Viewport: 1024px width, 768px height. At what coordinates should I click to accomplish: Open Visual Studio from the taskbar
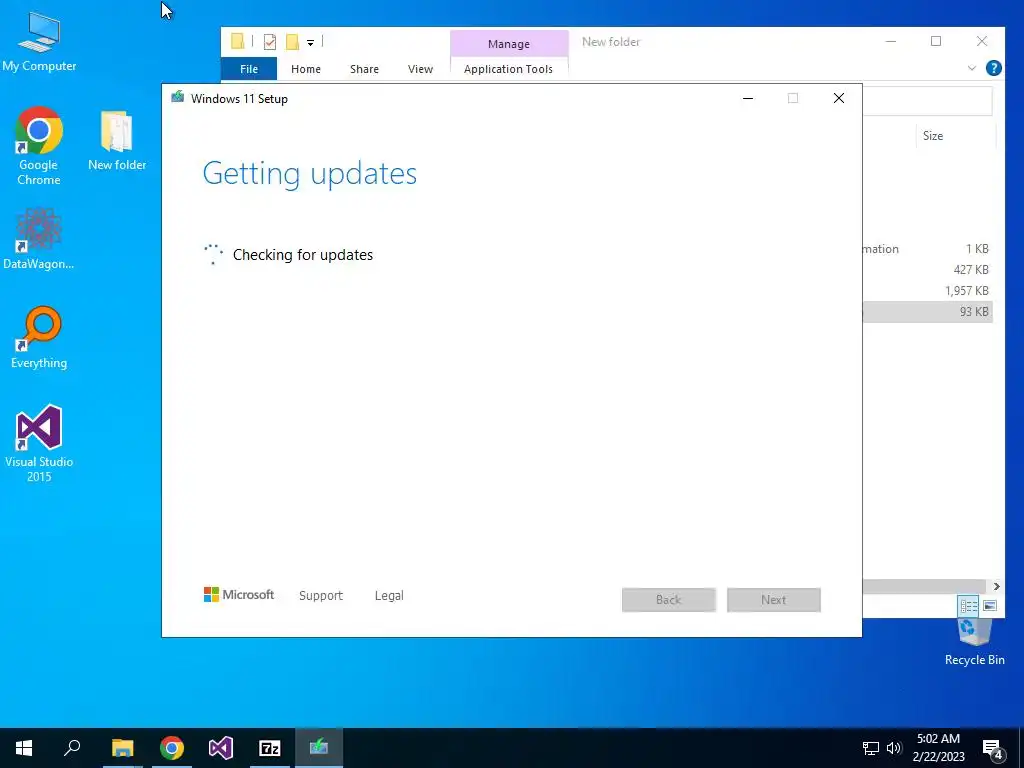(x=221, y=748)
